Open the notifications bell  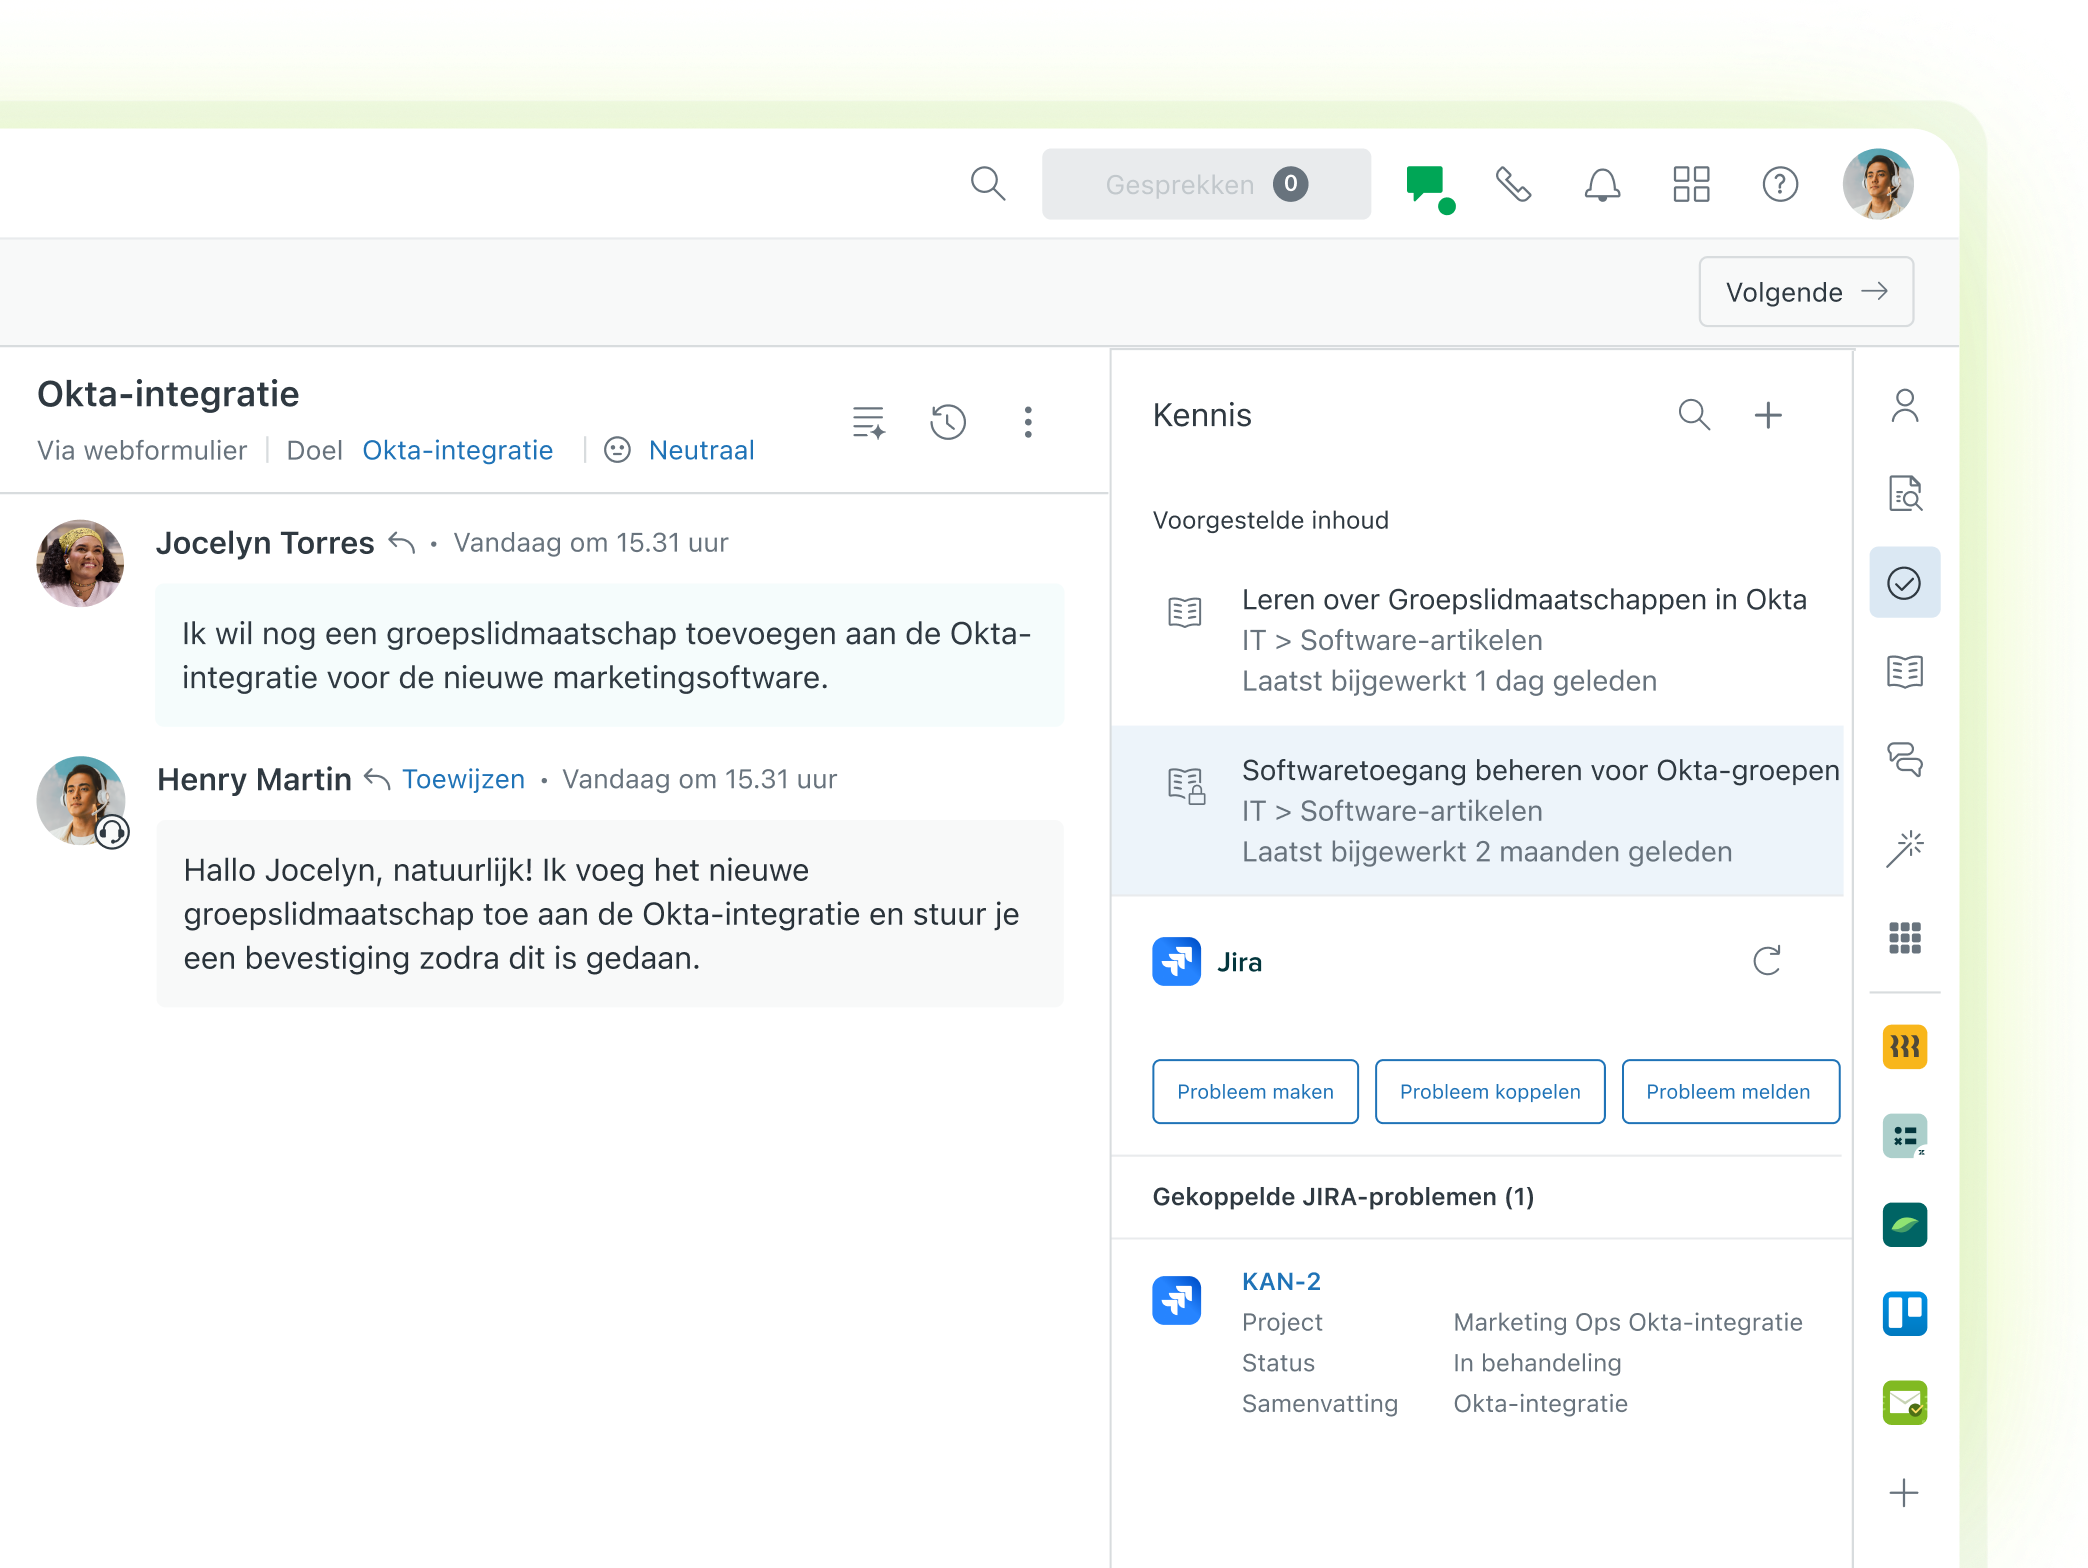click(1602, 184)
